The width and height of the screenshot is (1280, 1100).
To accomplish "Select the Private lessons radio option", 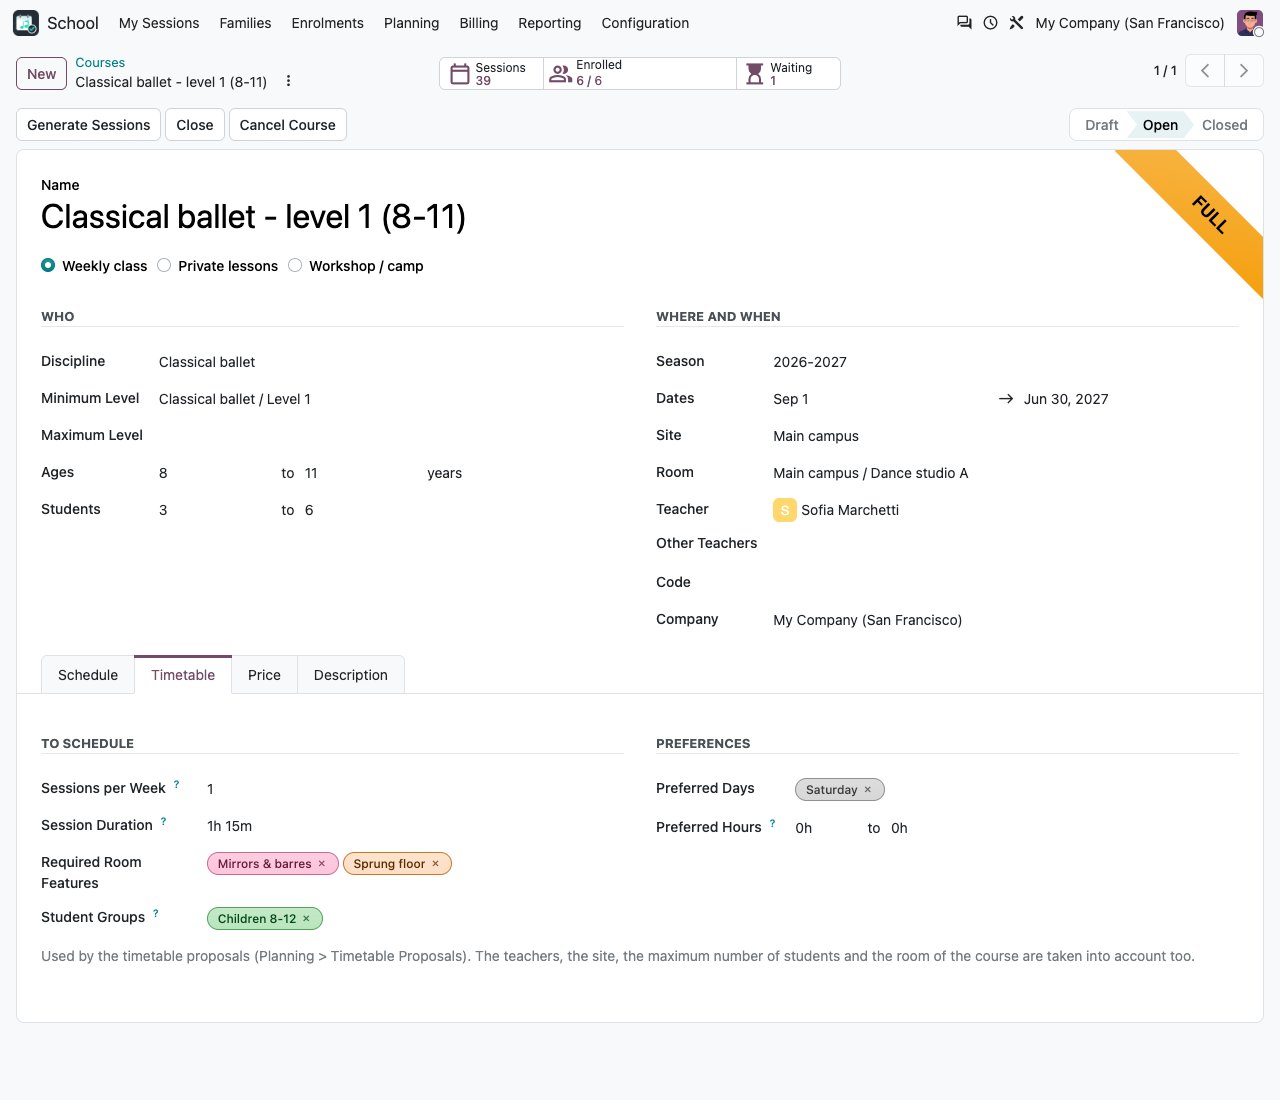I will click(164, 265).
